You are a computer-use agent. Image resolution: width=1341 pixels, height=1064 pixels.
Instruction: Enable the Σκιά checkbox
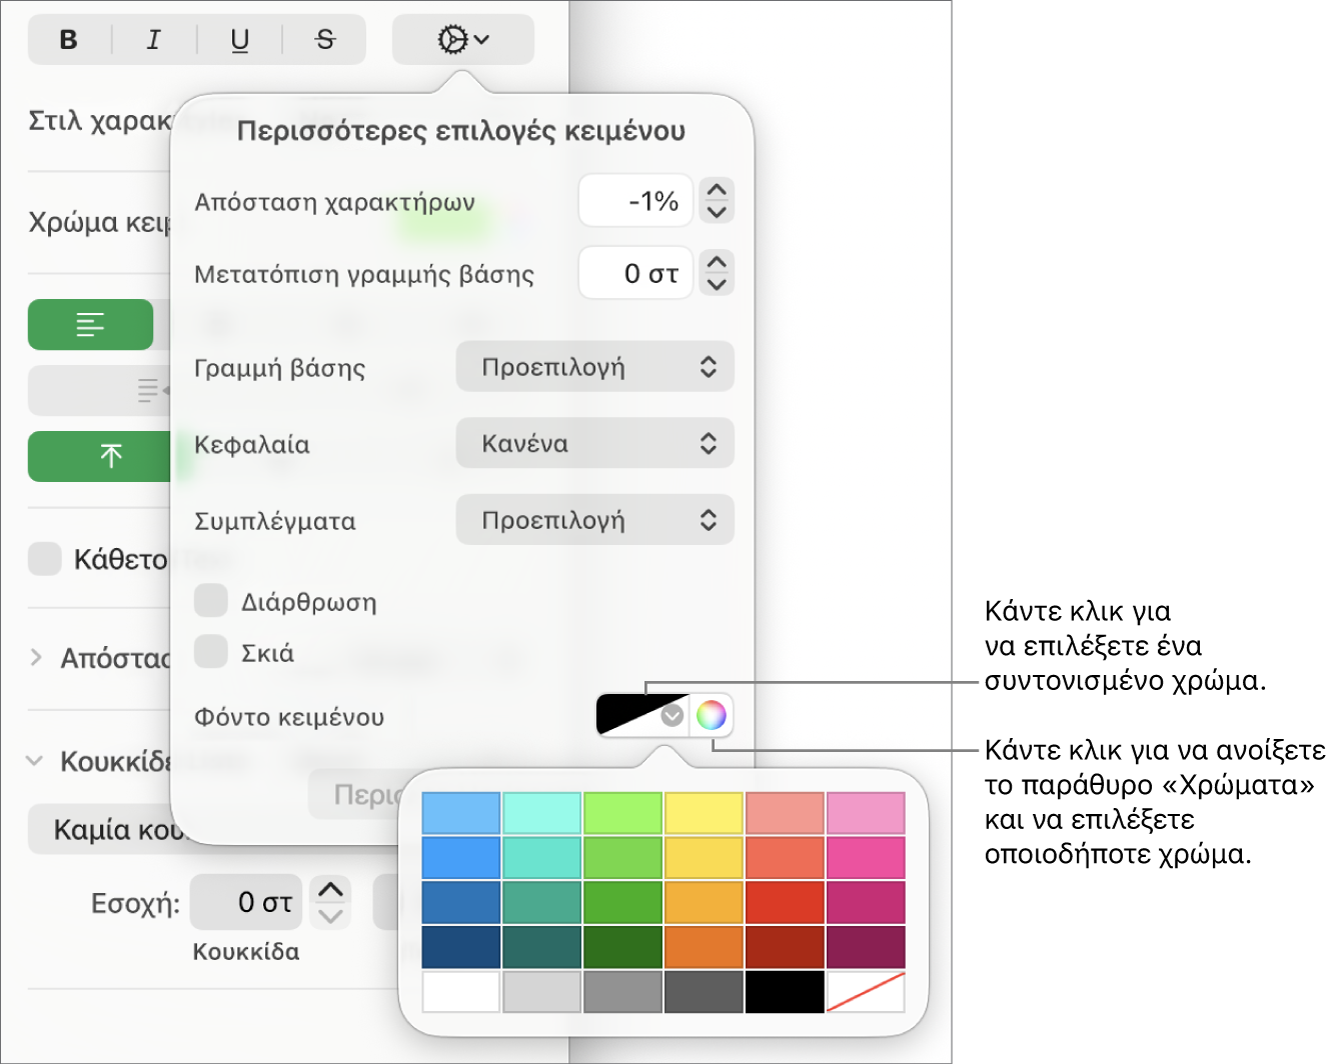pyautogui.click(x=211, y=651)
